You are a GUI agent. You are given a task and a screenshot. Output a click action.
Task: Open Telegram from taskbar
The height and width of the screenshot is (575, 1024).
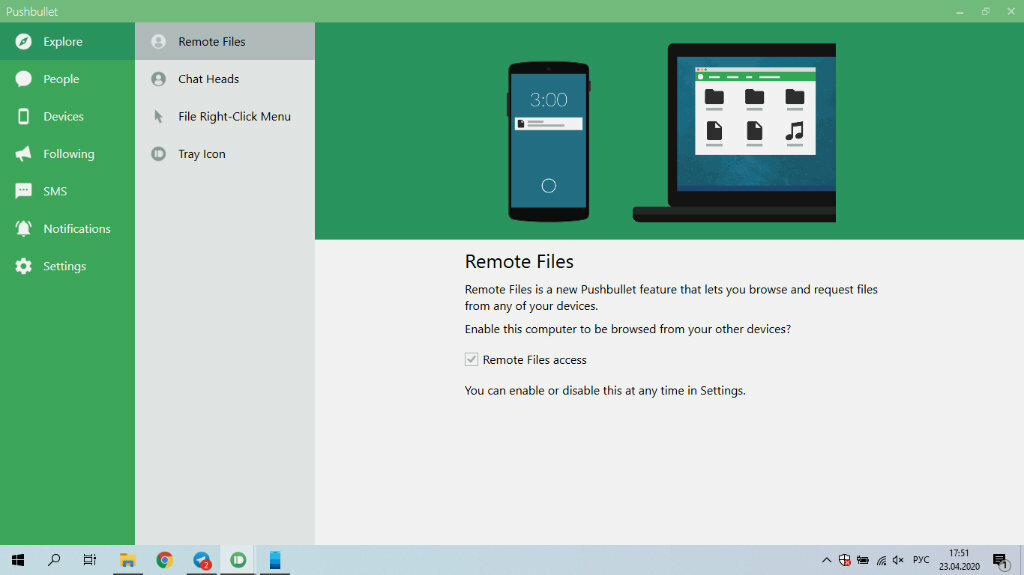[x=202, y=560]
